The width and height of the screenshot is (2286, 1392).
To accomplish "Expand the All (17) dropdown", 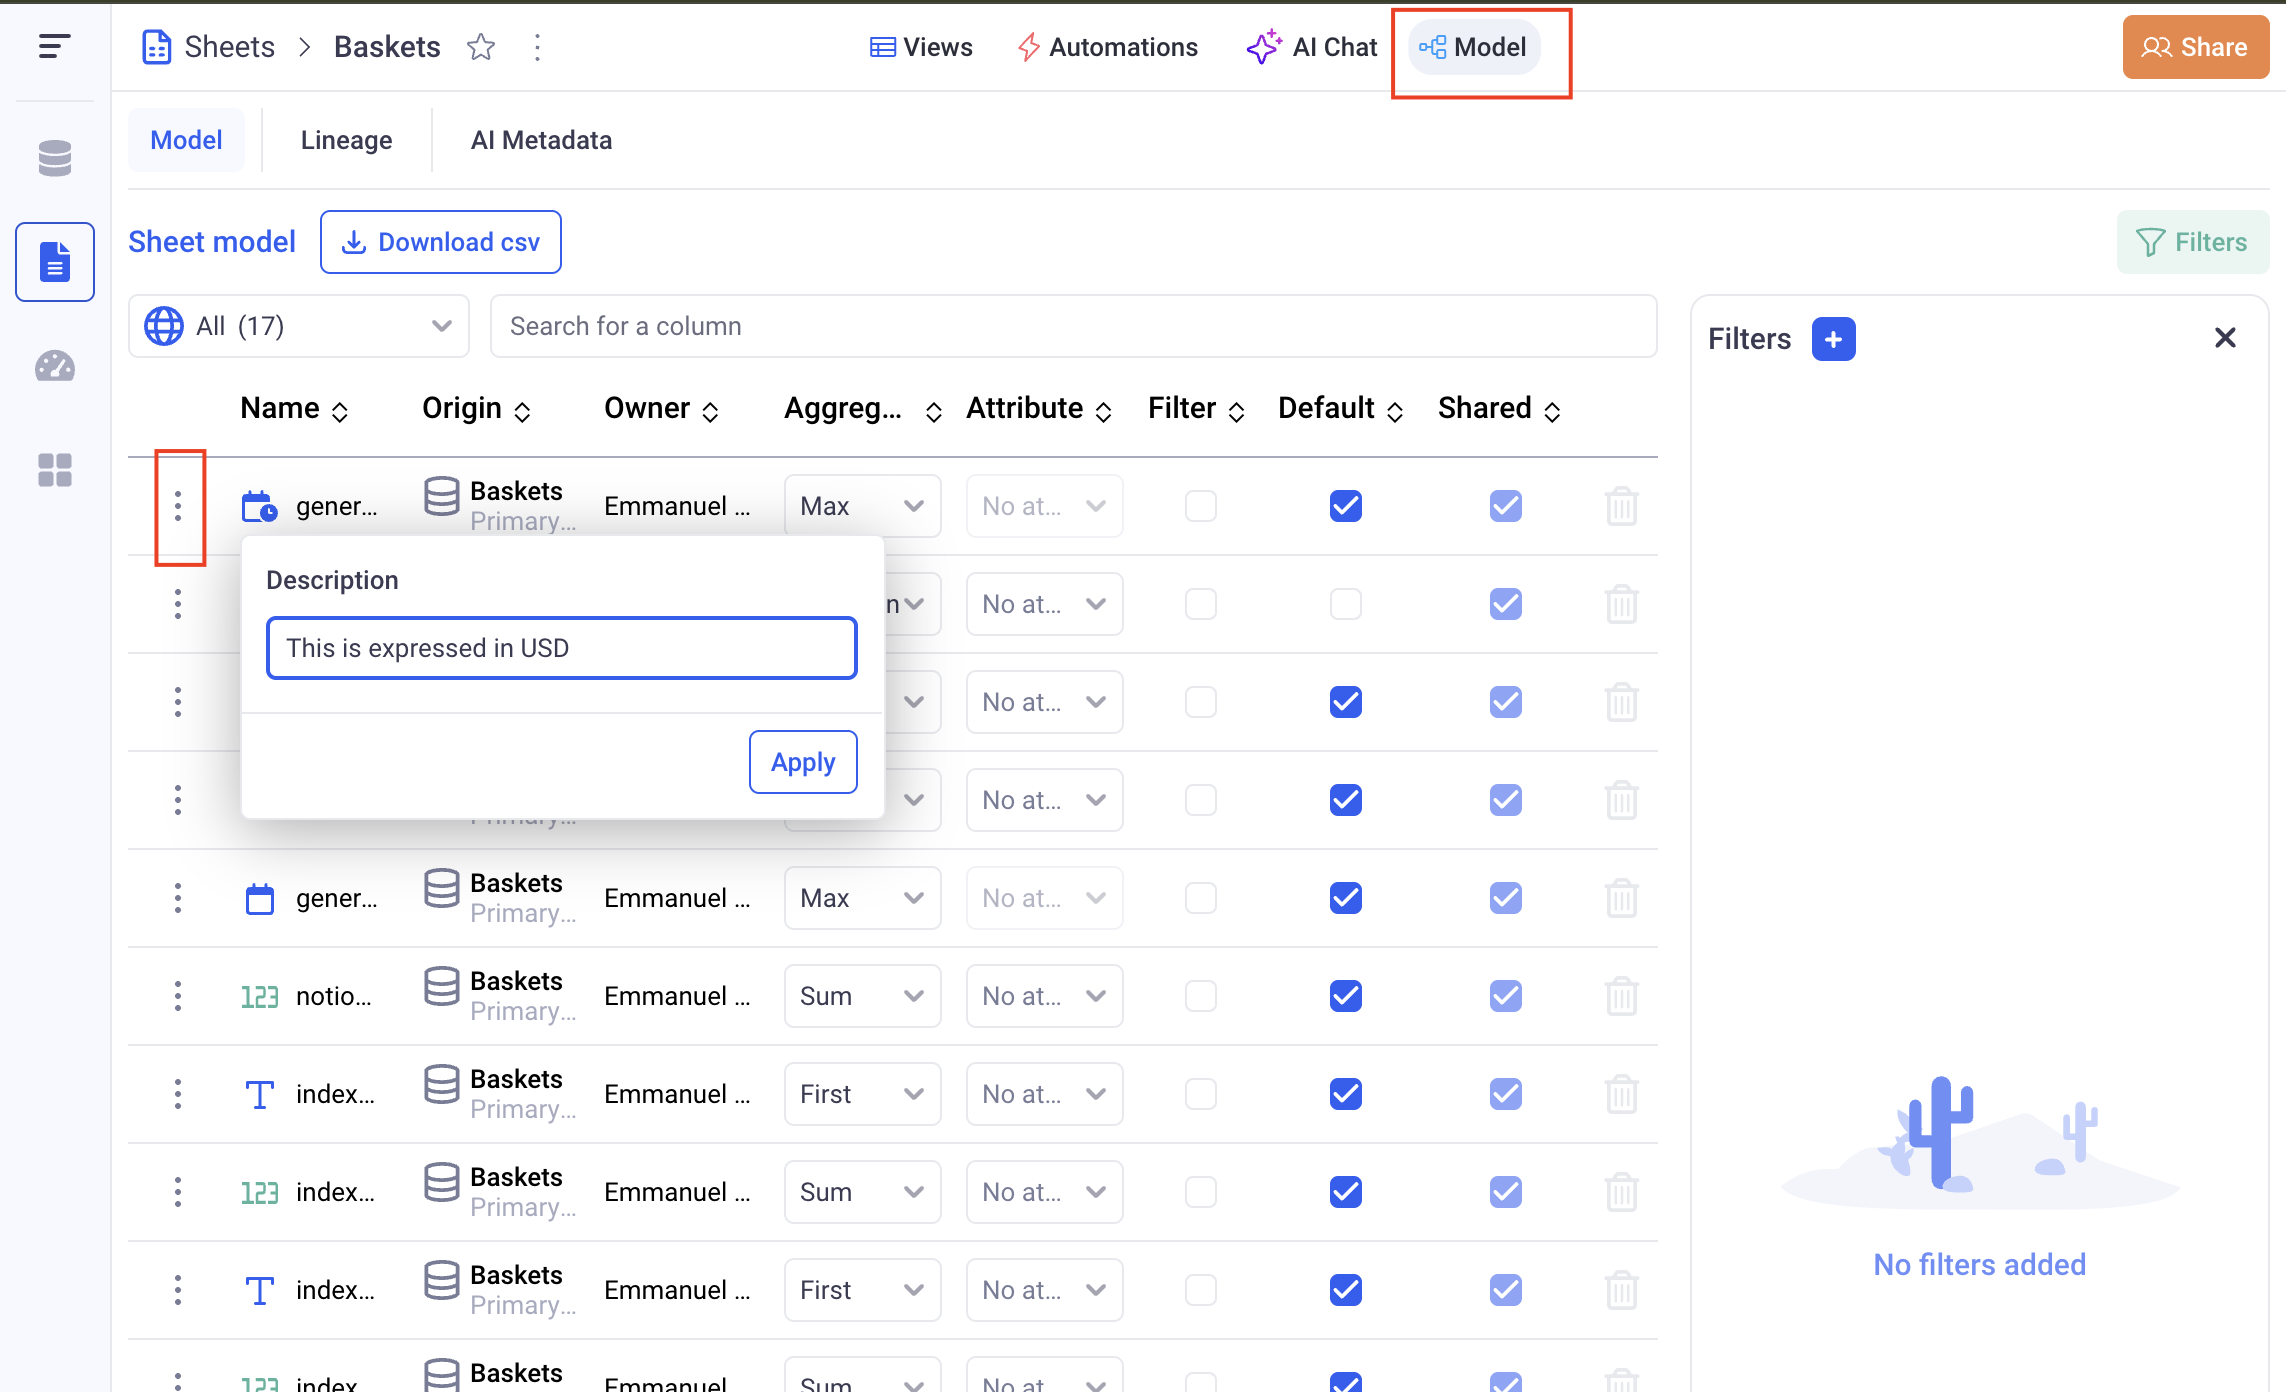I will (x=298, y=326).
